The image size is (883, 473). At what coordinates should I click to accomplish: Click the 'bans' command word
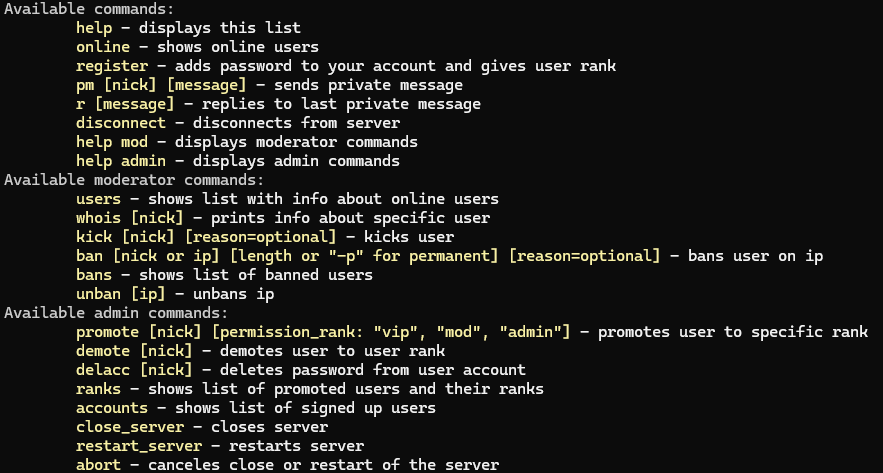(94, 275)
